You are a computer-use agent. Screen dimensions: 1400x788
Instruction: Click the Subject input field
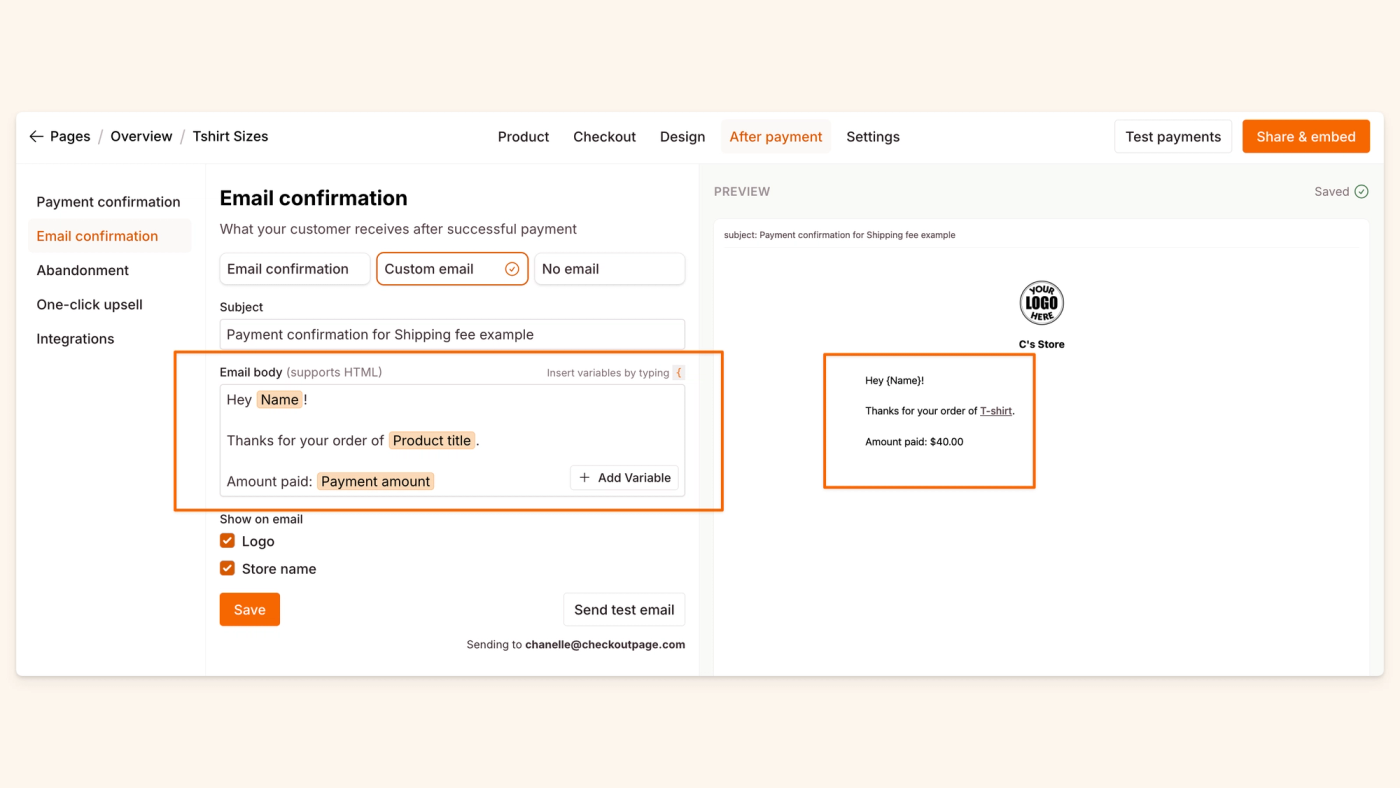(452, 335)
